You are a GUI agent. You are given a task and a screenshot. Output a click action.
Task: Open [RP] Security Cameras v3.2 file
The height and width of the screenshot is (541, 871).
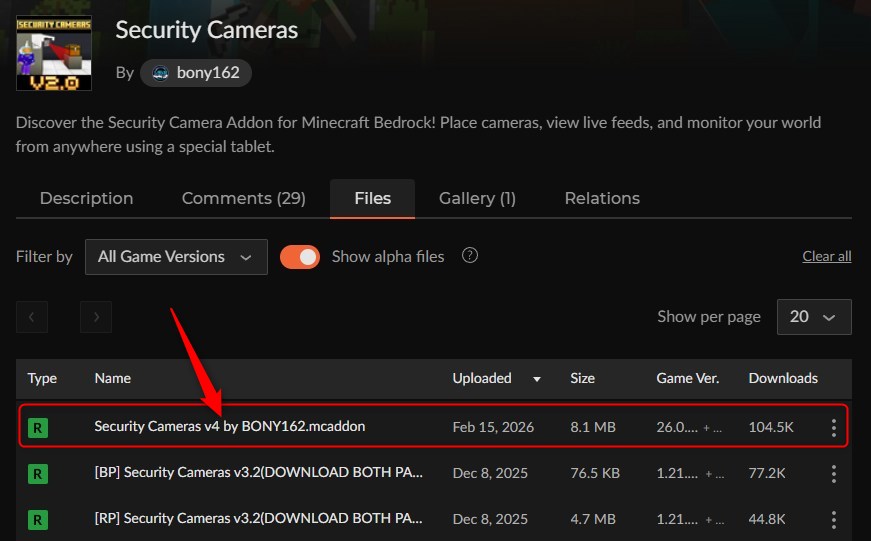pyautogui.click(x=259, y=519)
